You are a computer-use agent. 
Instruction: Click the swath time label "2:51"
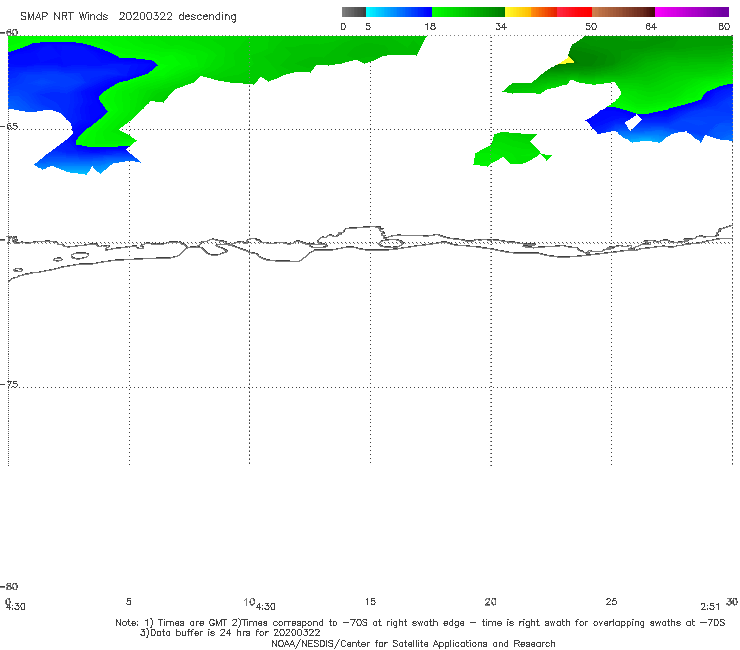pyautogui.click(x=710, y=607)
